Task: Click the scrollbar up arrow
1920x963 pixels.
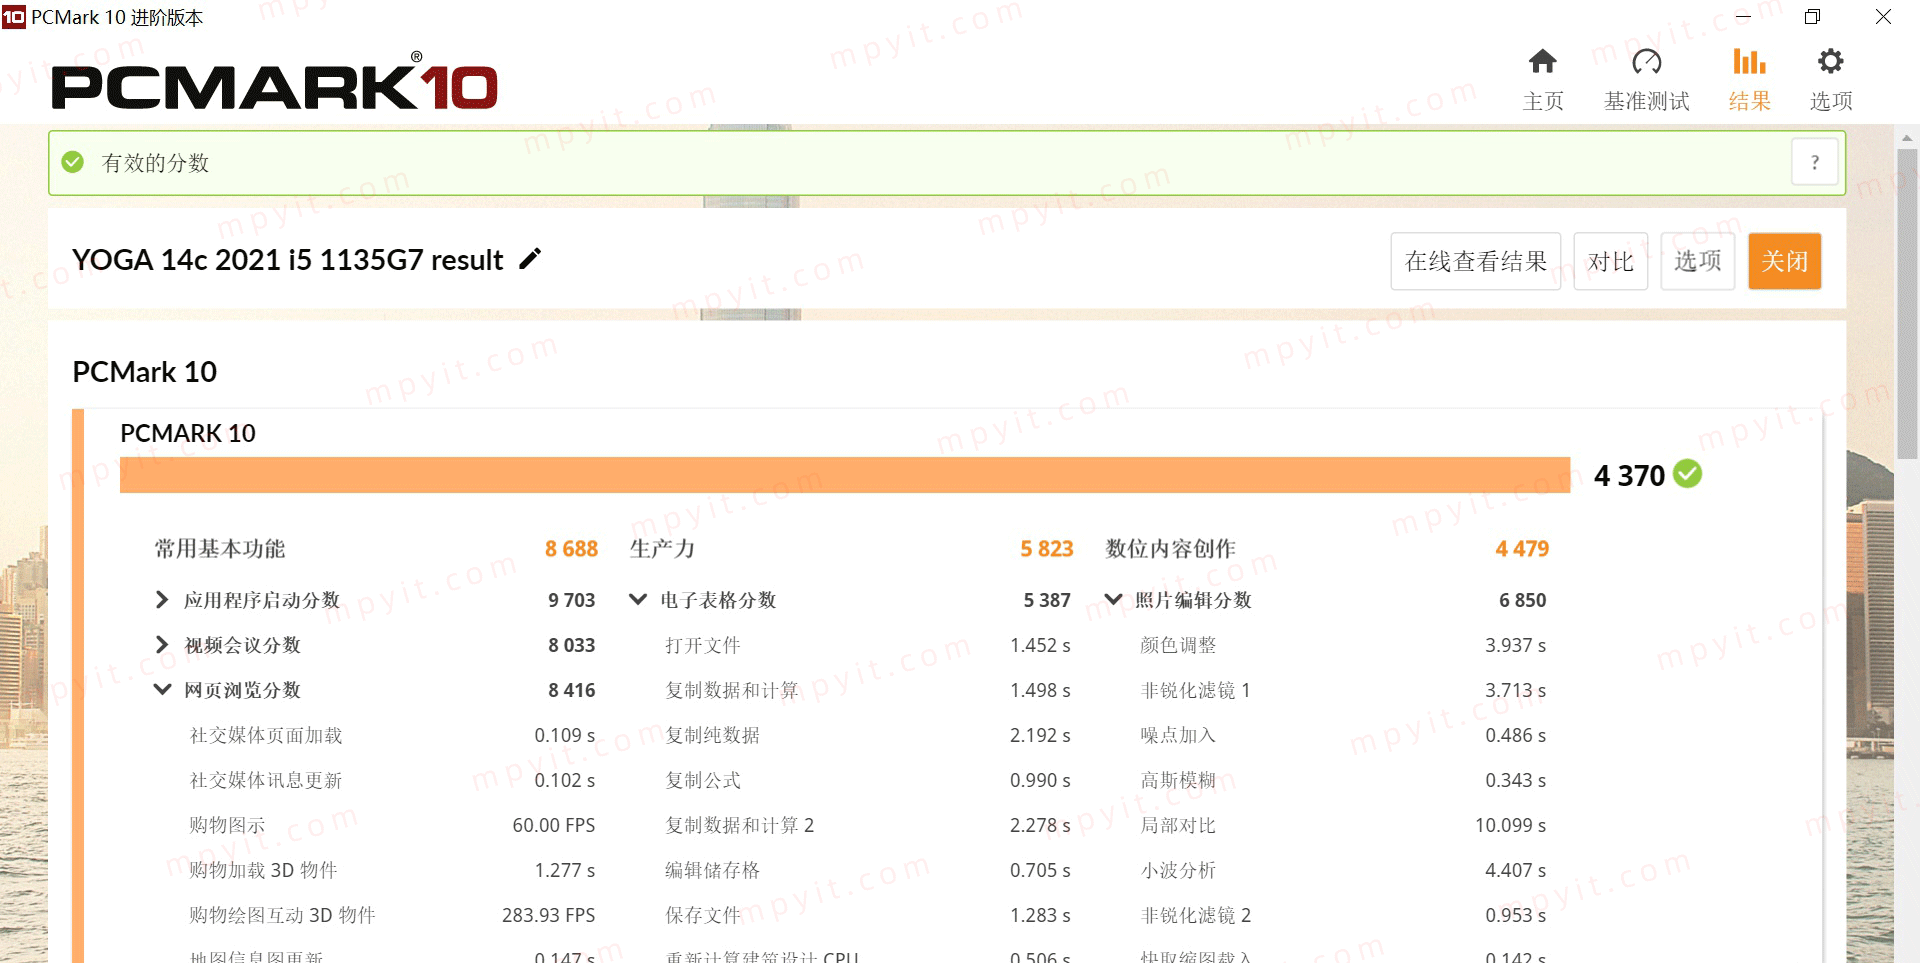Action: pos(1907,138)
